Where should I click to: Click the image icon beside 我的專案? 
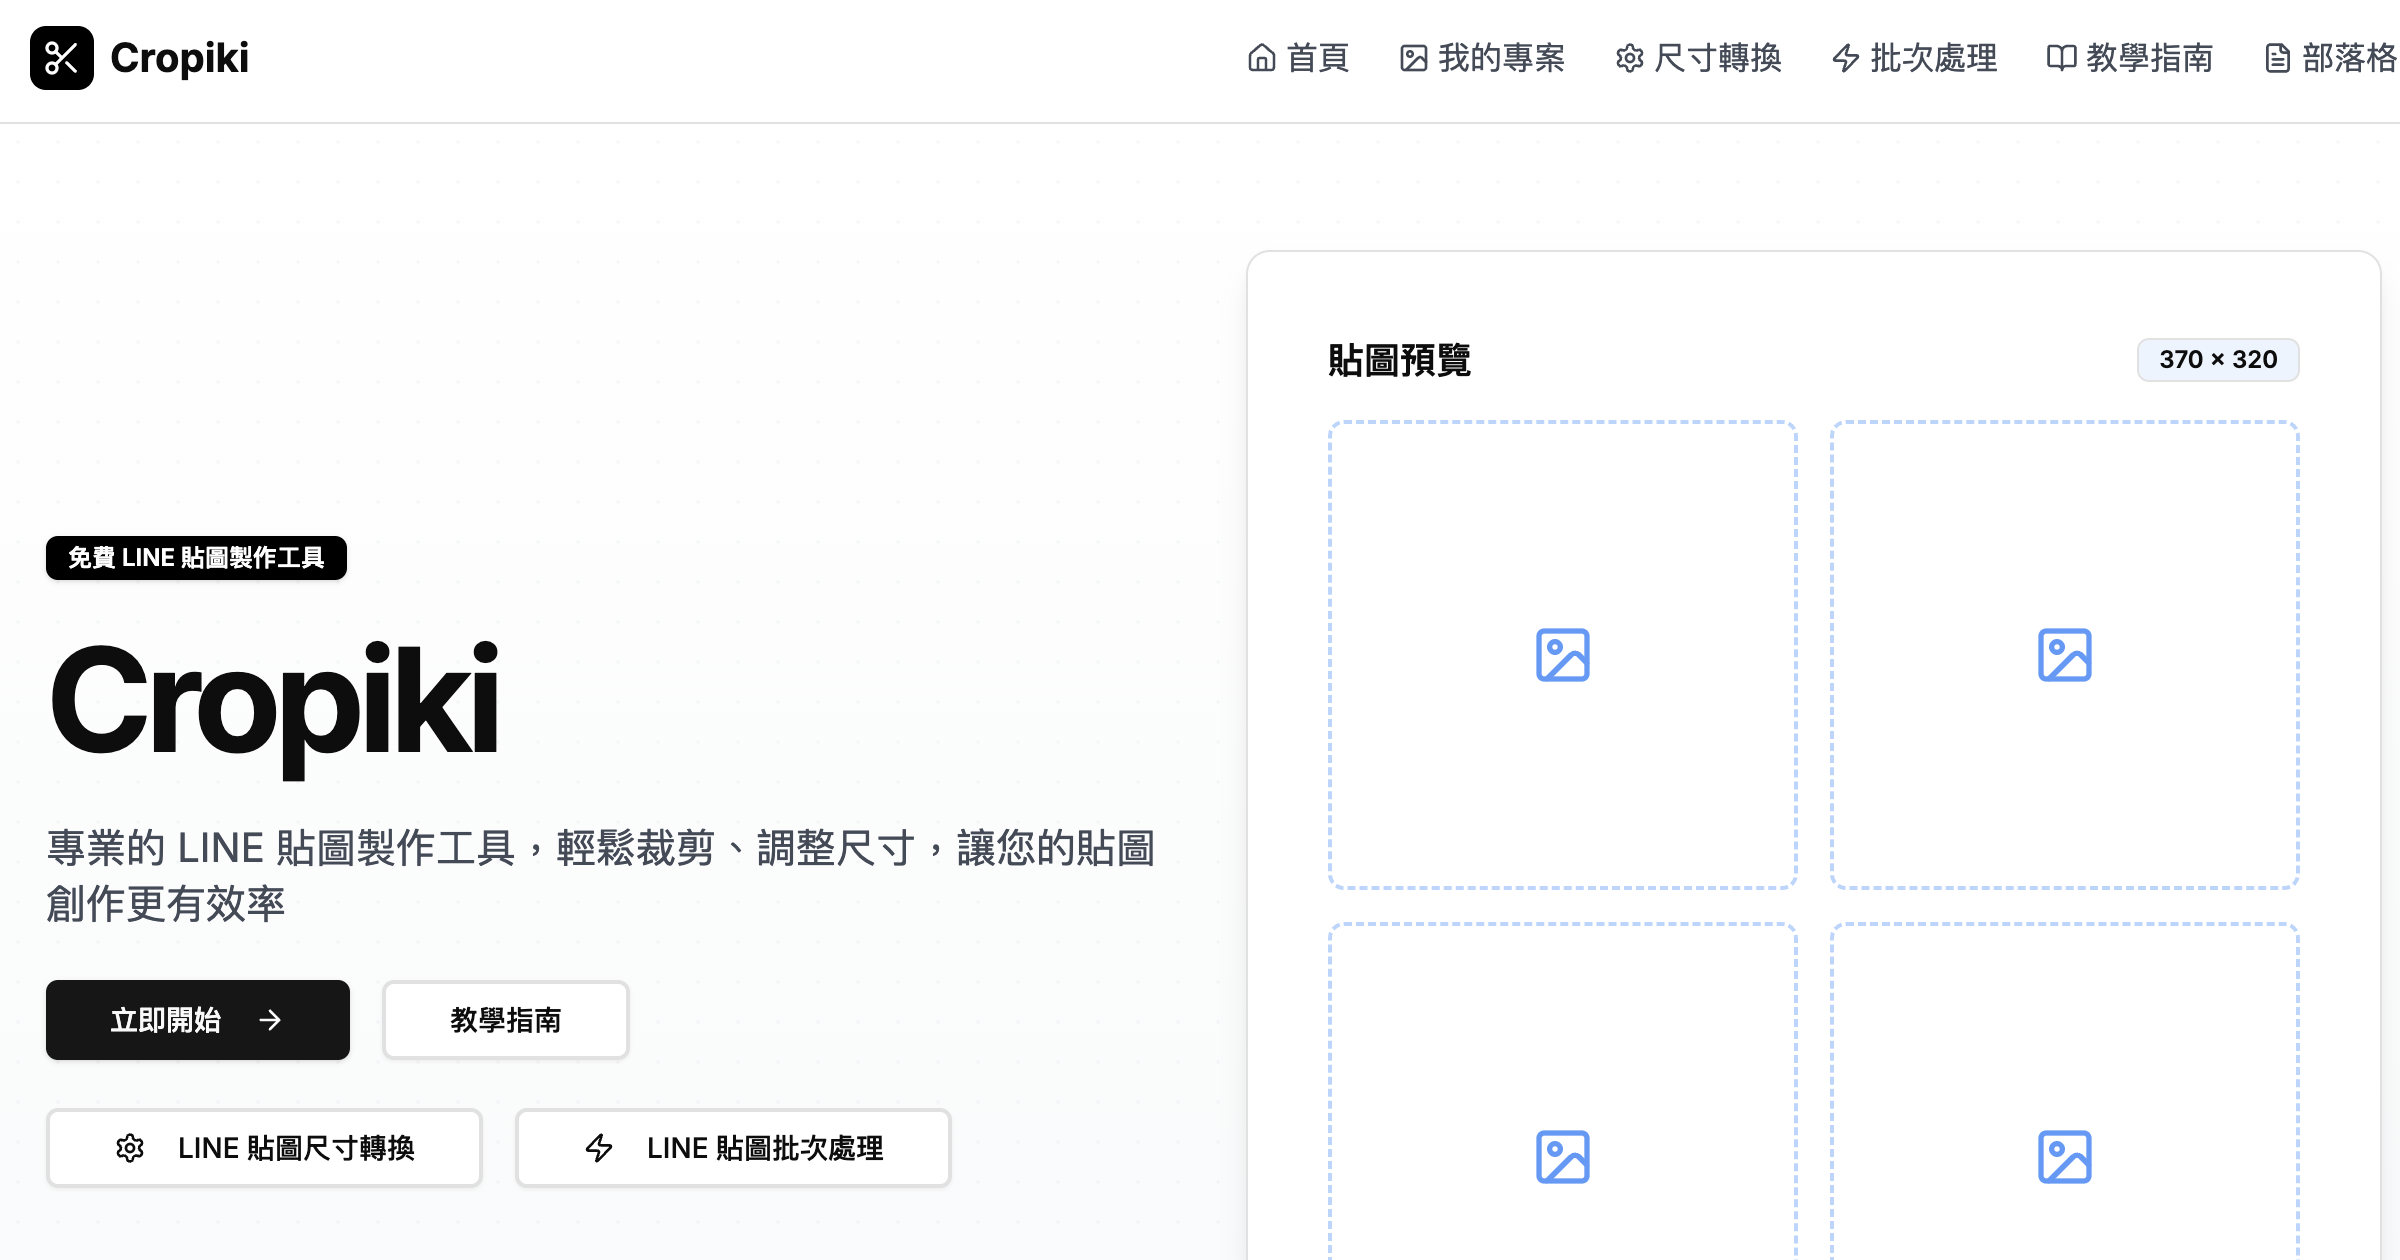click(1413, 58)
